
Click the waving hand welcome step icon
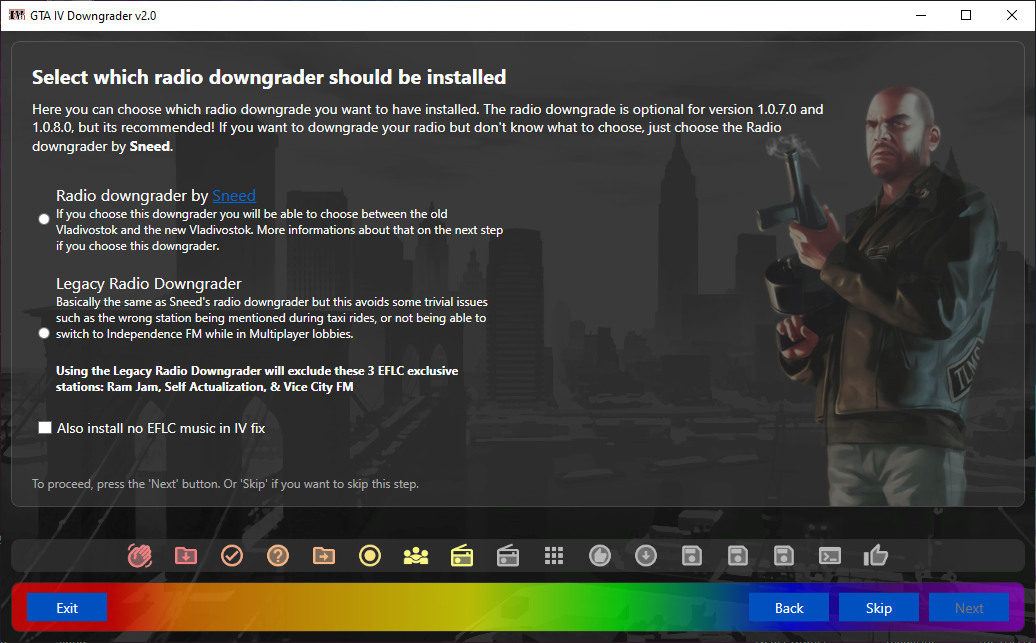pyautogui.click(x=139, y=555)
